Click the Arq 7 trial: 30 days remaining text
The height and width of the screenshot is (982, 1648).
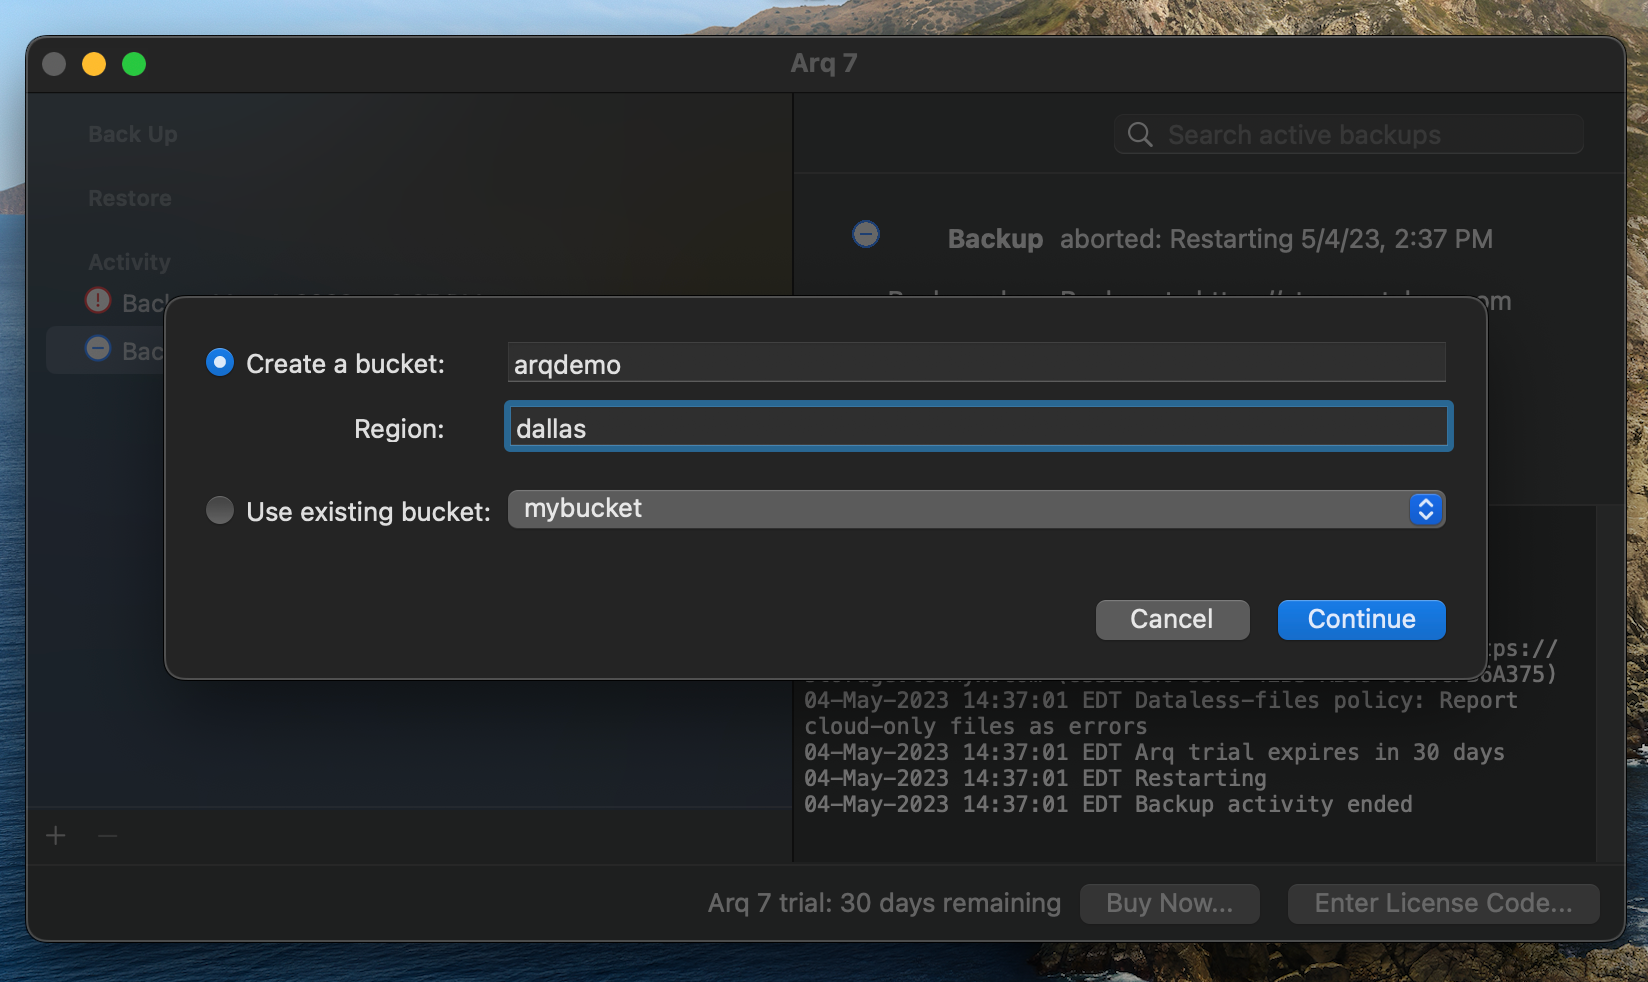pos(884,903)
